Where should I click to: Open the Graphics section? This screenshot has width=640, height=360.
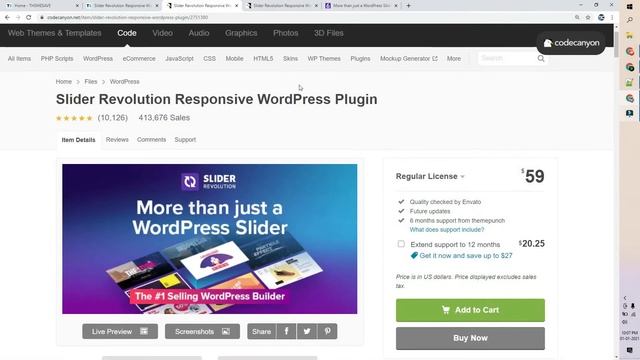point(241,33)
